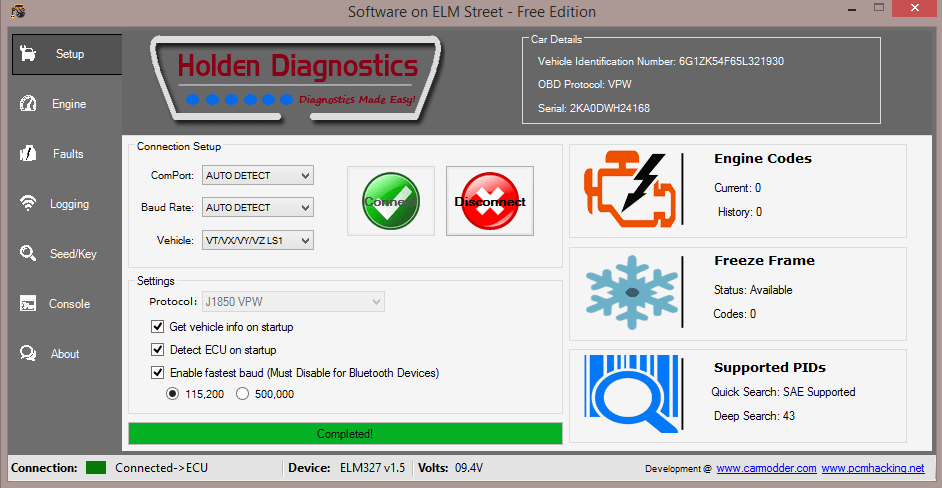This screenshot has width=942, height=488.
Task: Click the red Disconnect button
Action: pos(490,201)
